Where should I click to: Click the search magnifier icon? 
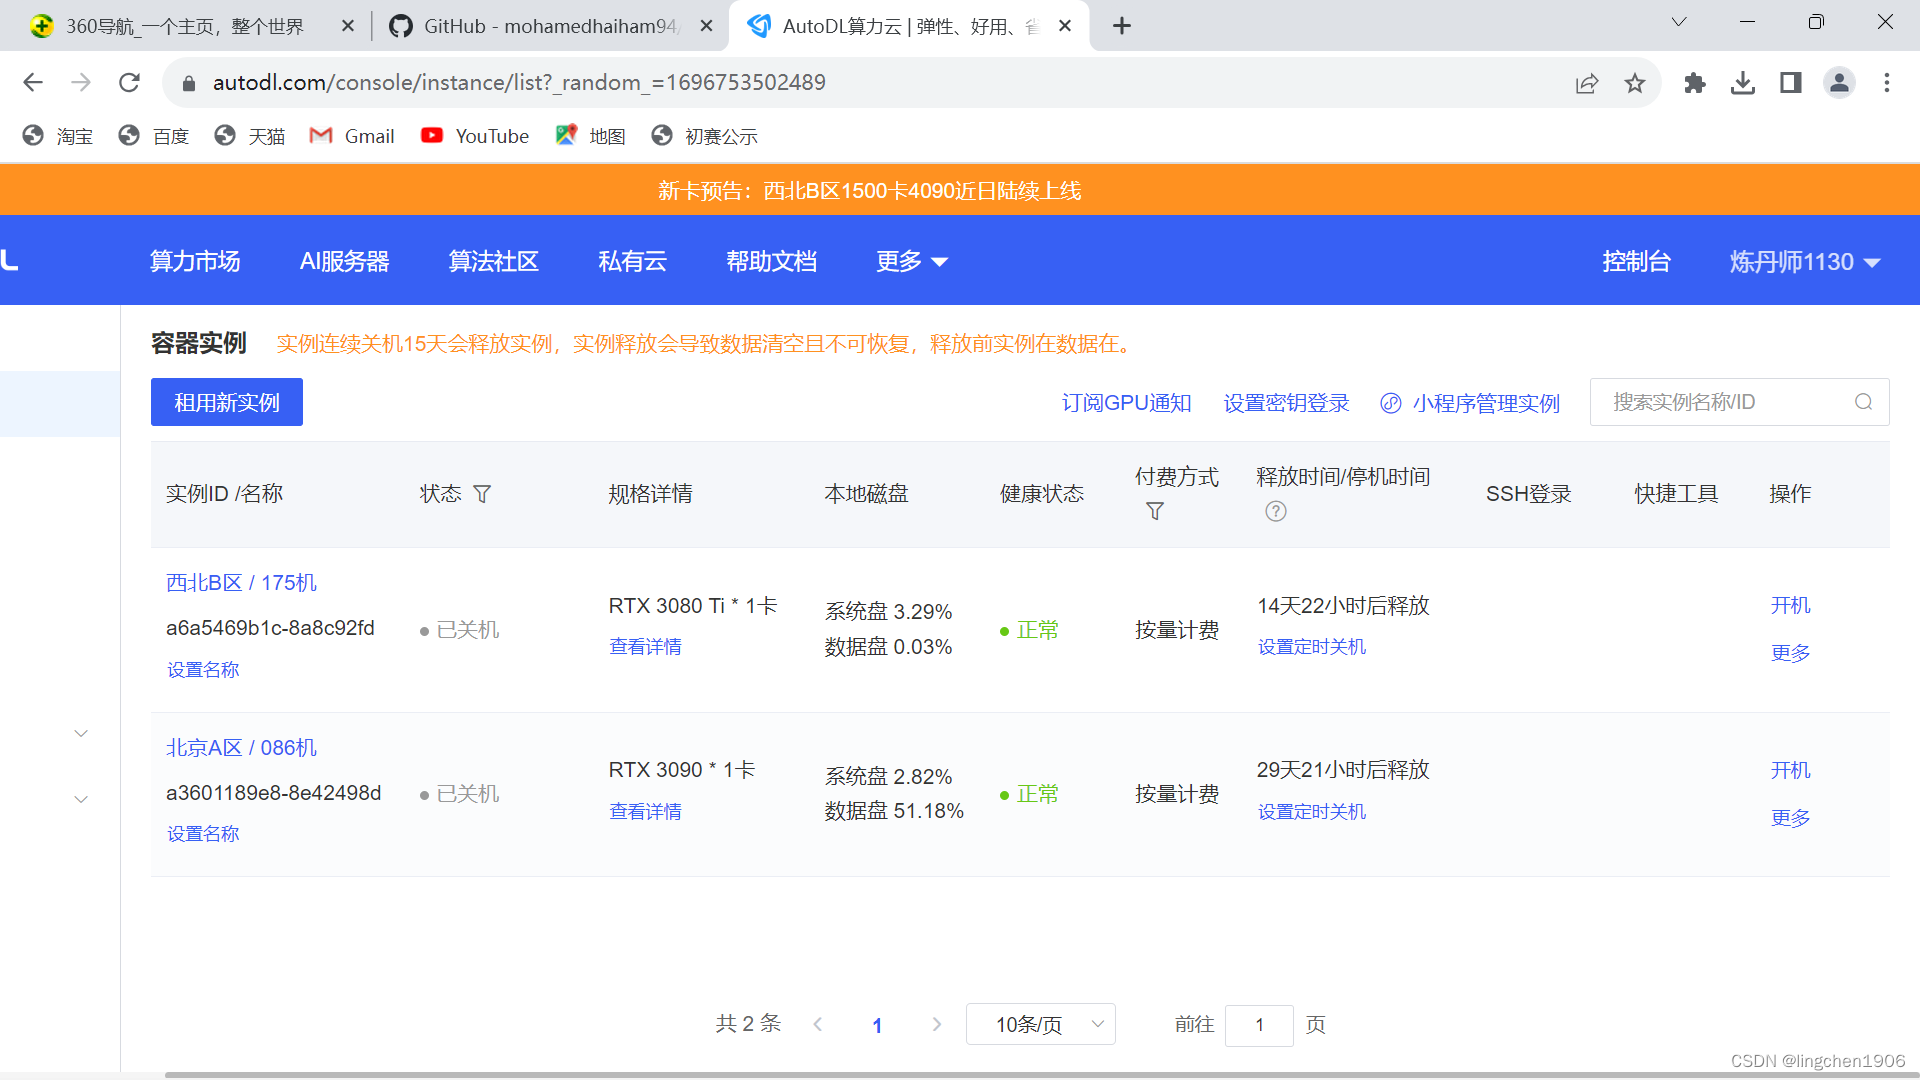coord(1863,402)
